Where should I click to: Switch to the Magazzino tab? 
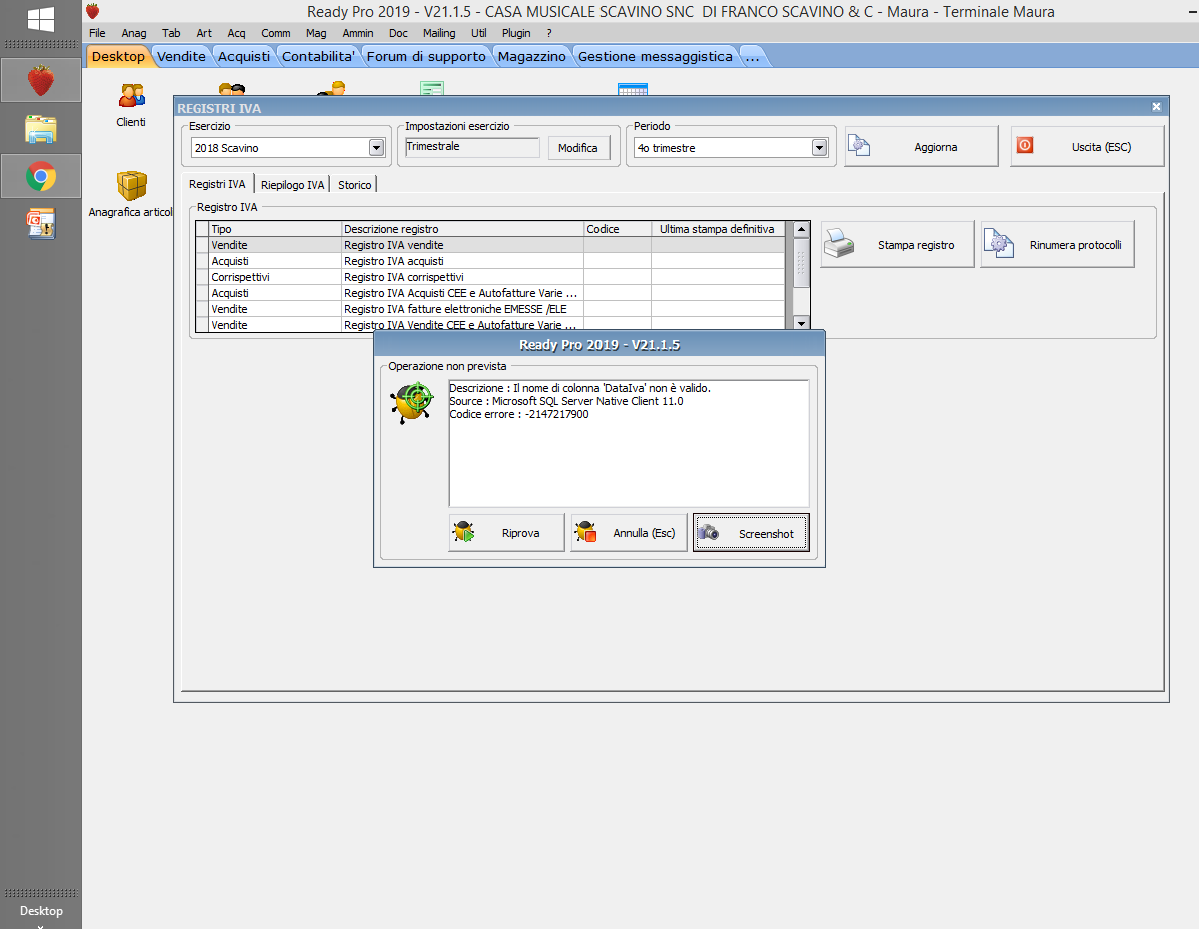coord(531,57)
